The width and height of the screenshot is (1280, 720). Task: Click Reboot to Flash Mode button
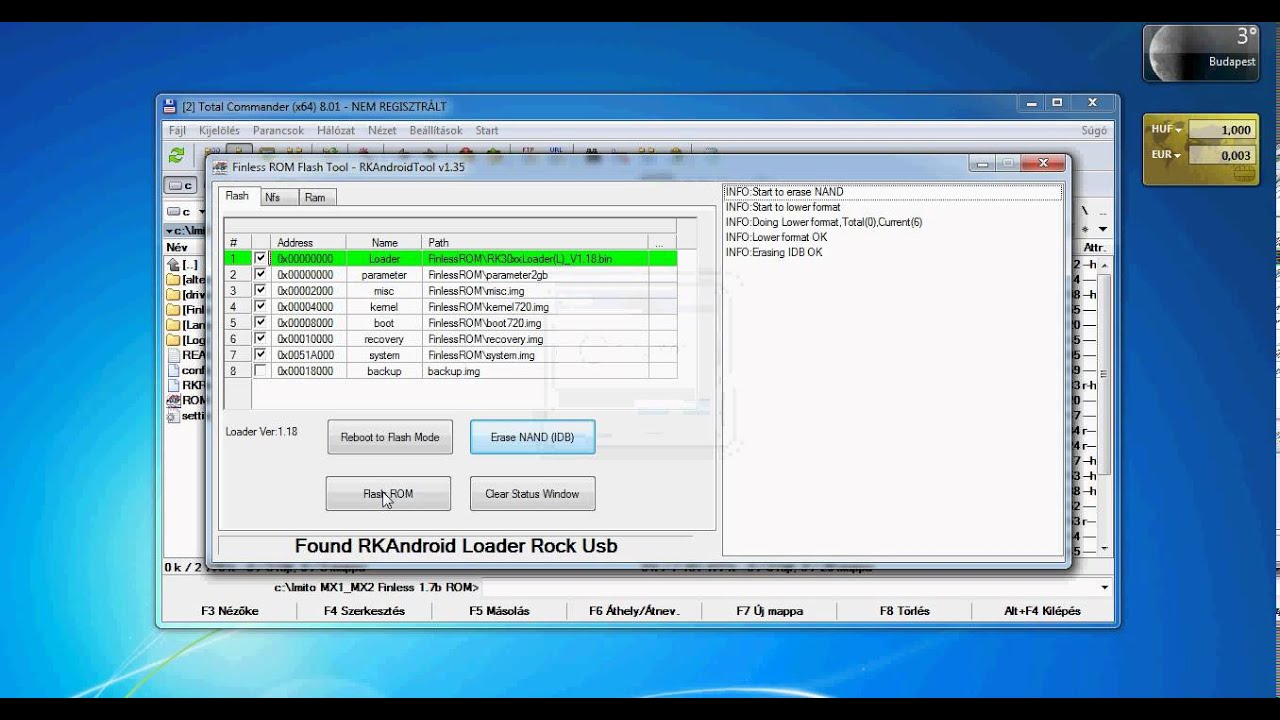click(x=390, y=437)
